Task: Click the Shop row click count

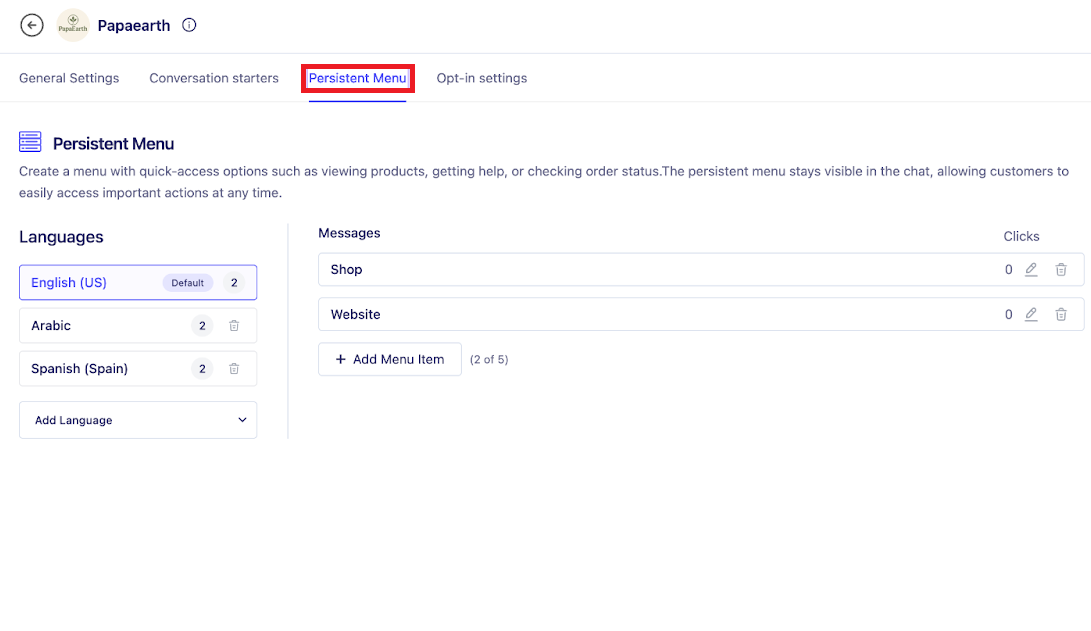Action: pyautogui.click(x=1008, y=269)
